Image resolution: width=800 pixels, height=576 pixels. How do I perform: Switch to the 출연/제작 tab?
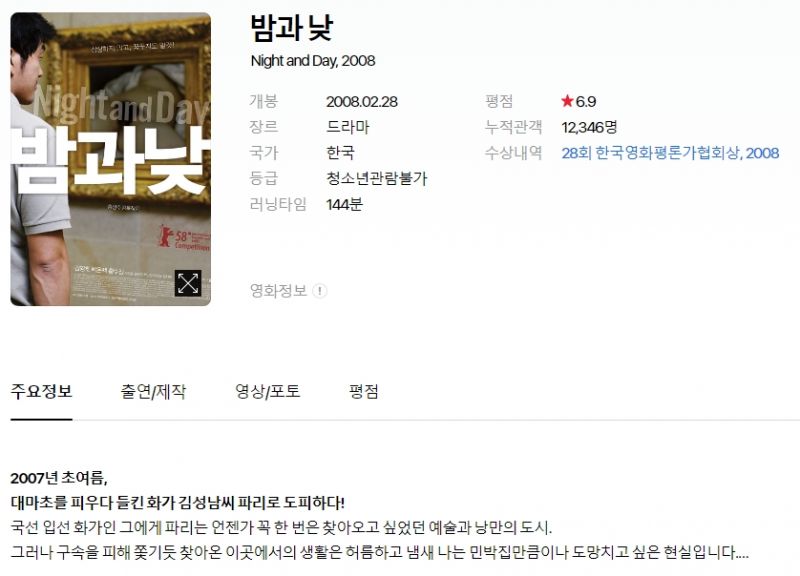click(x=153, y=392)
